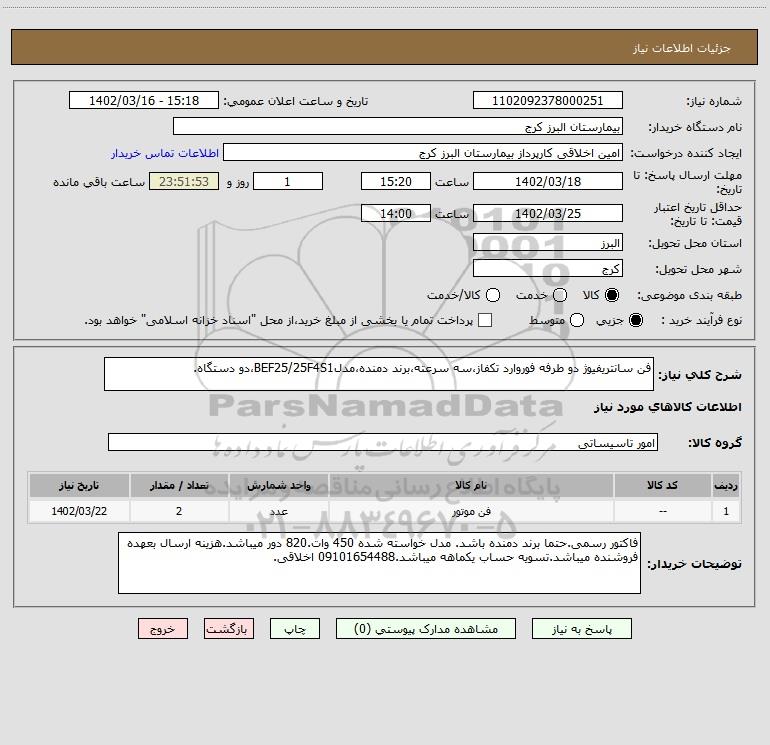
Task: Click the buyer notes text area
Action: [x=379, y=563]
